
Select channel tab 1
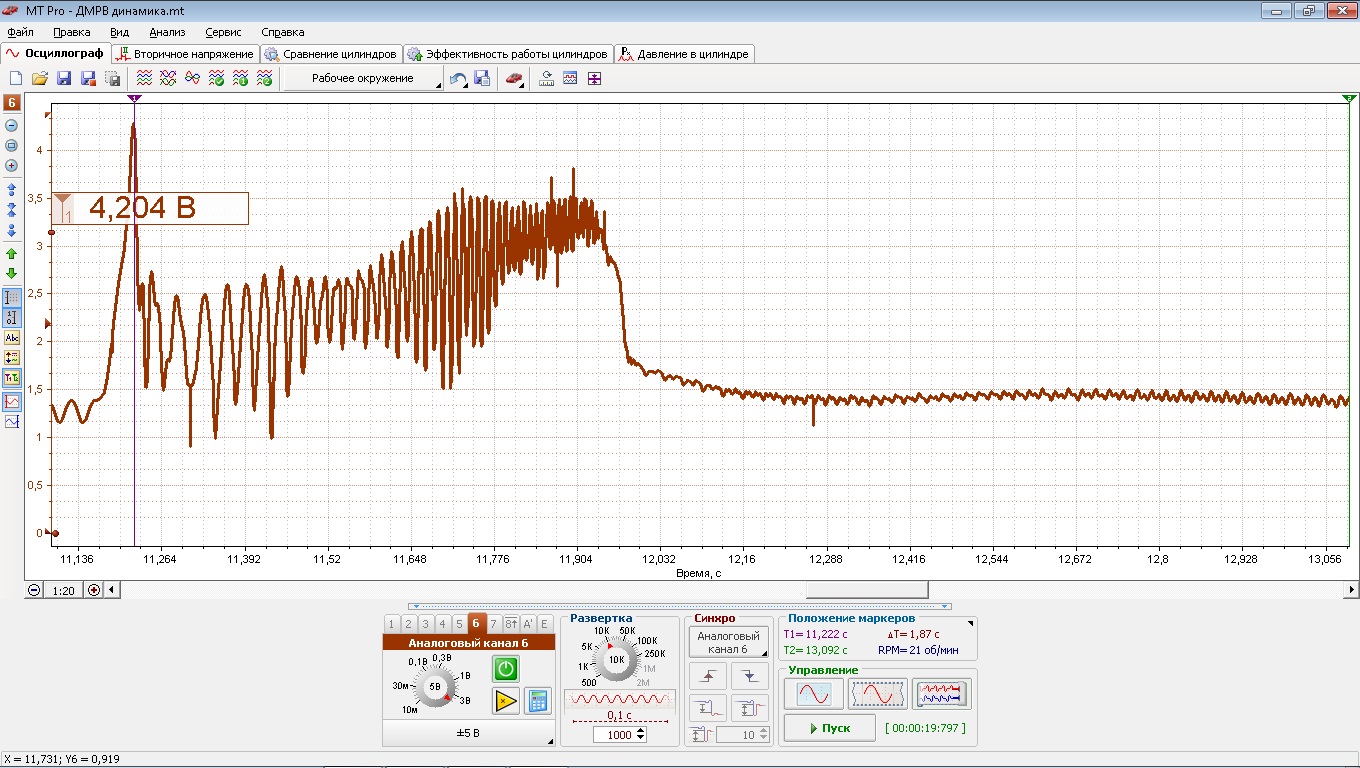coord(391,624)
